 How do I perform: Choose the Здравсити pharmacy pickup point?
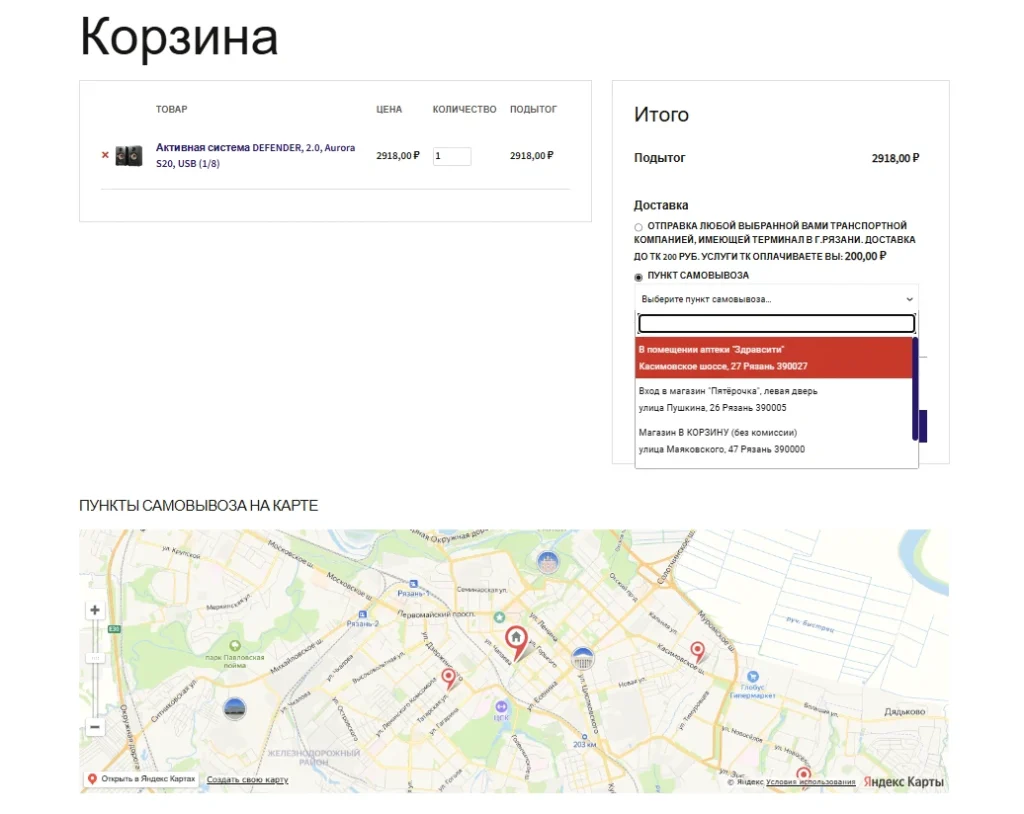tap(774, 358)
